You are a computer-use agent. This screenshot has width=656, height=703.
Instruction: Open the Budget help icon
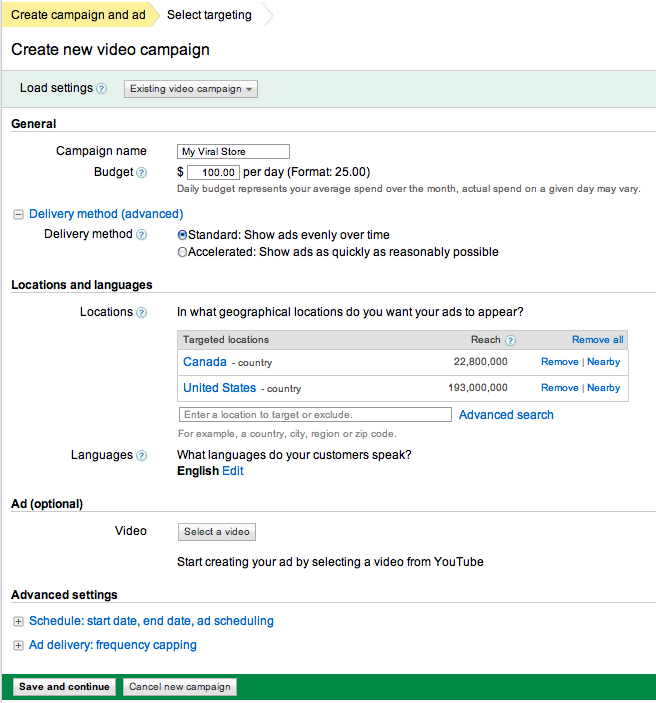tap(141, 173)
